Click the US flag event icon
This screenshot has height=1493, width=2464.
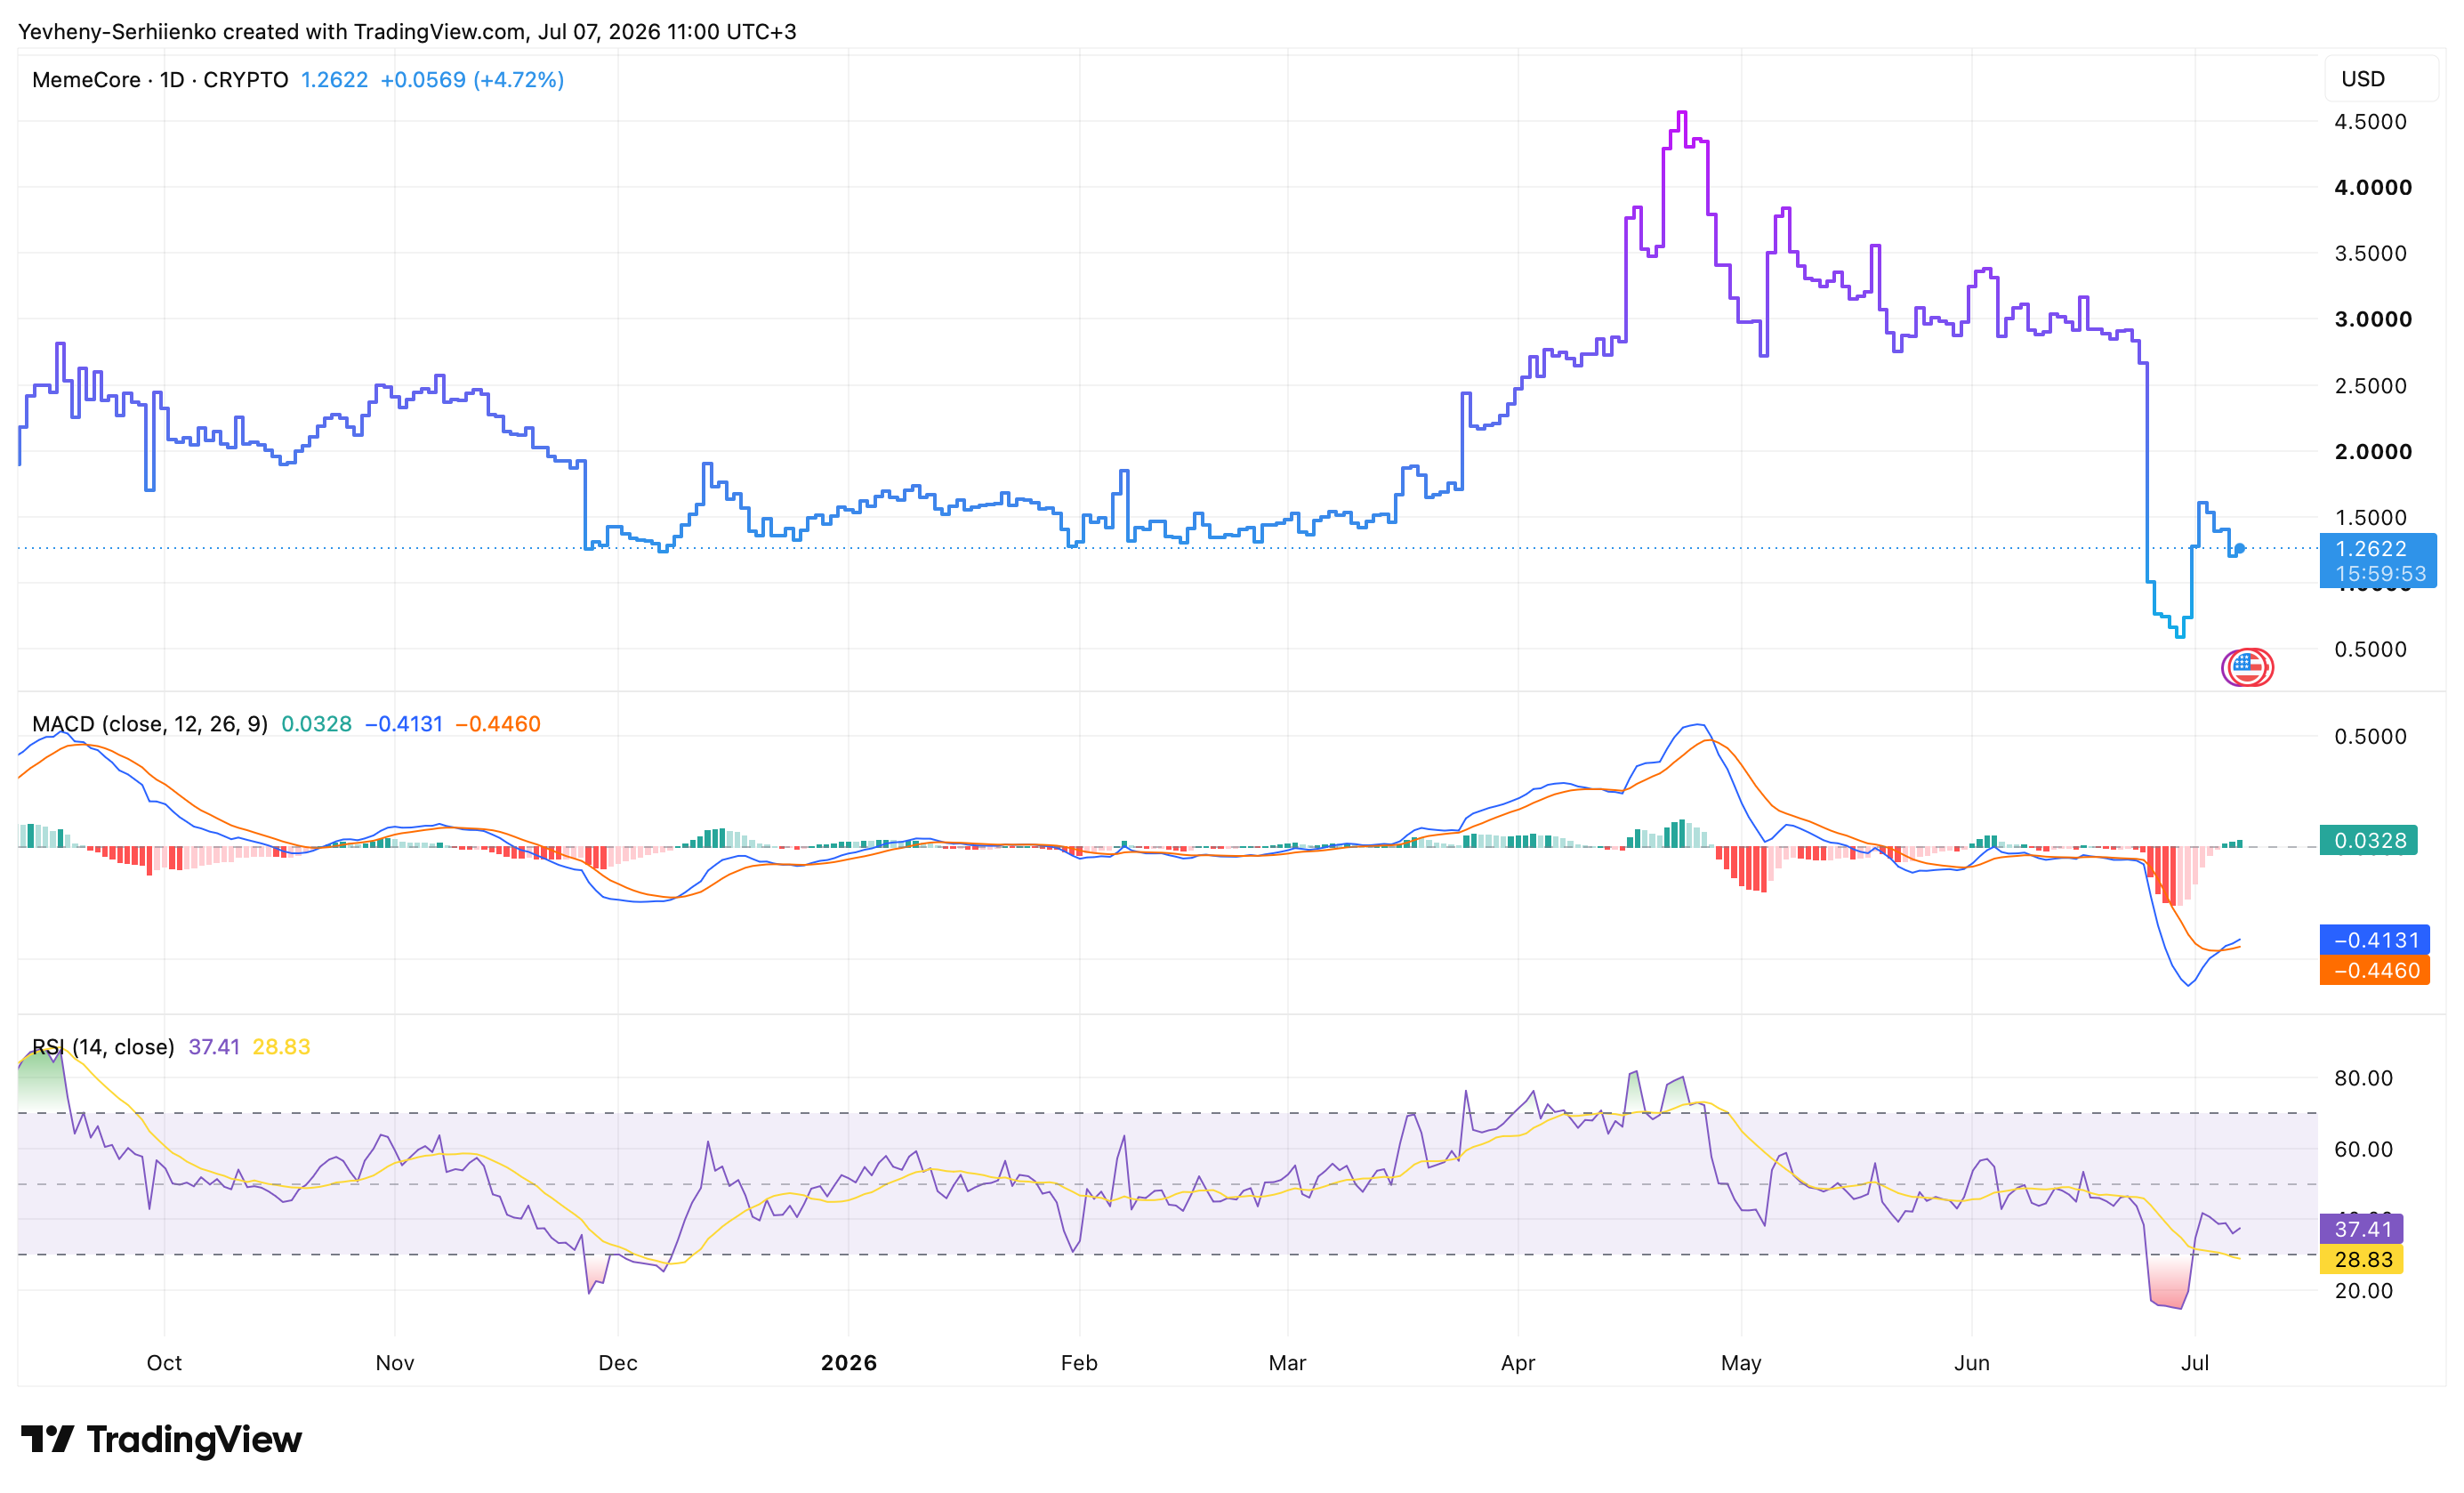(x=2247, y=667)
